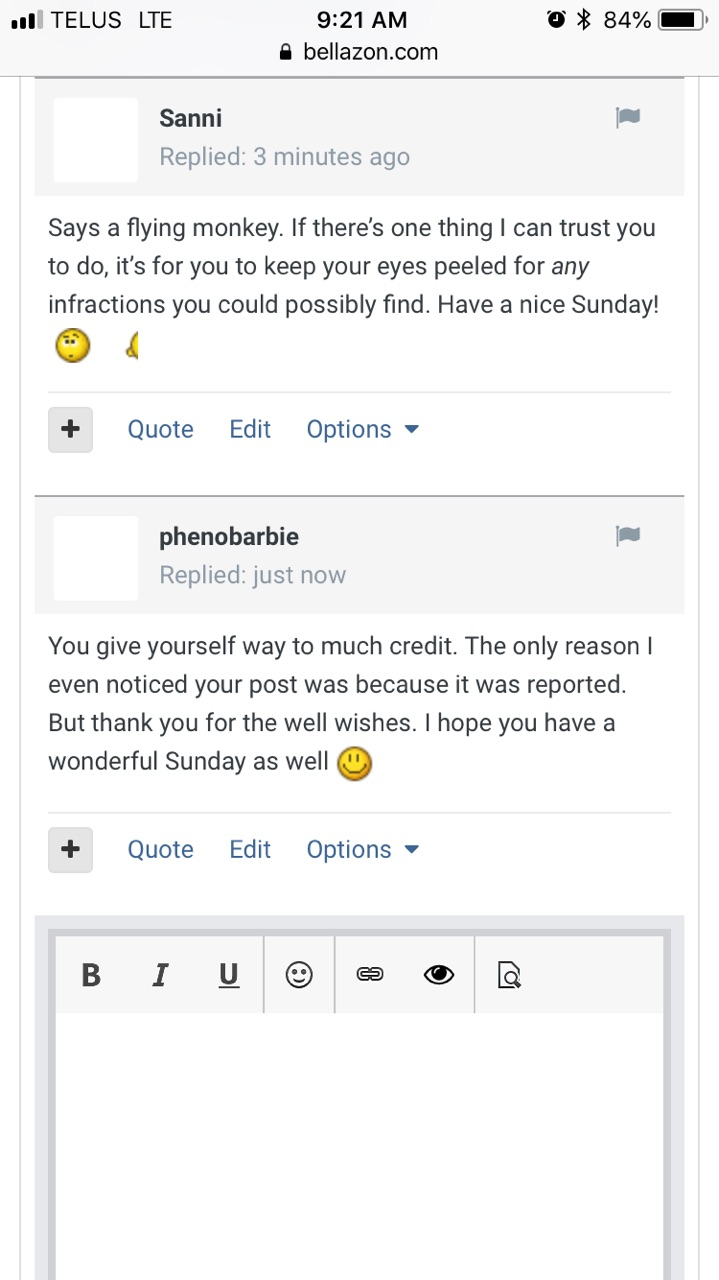
Task: Expand Options dropdown on Sanni's post
Action: coord(362,430)
